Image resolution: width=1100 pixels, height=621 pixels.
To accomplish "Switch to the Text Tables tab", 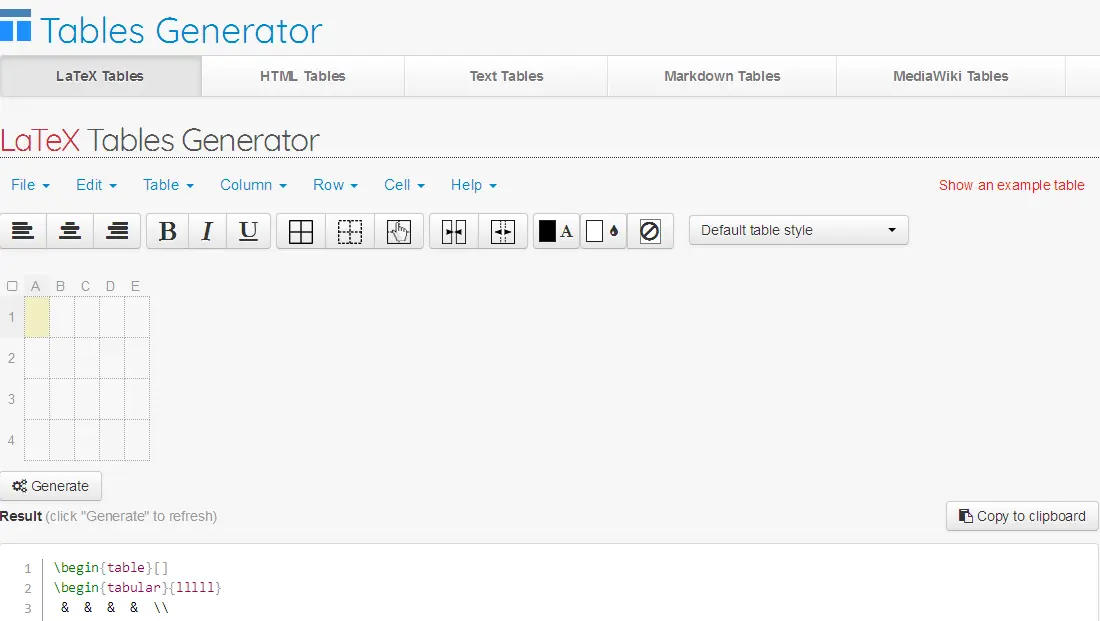I will coord(507,76).
